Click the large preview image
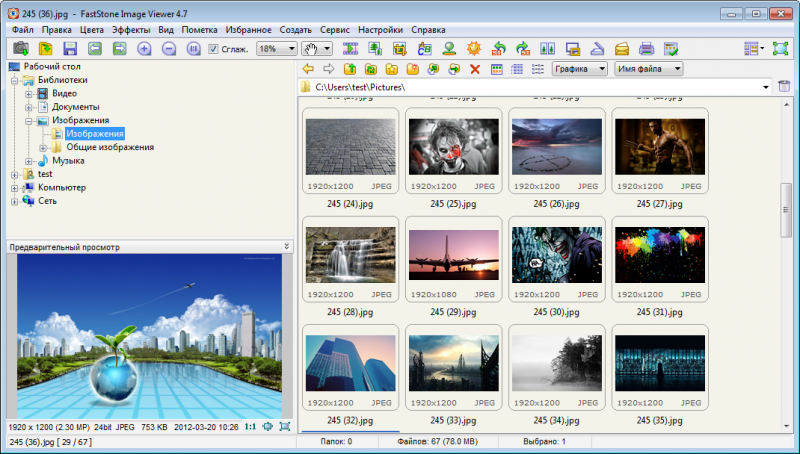Screen dimensions: 800x454 click(149, 337)
